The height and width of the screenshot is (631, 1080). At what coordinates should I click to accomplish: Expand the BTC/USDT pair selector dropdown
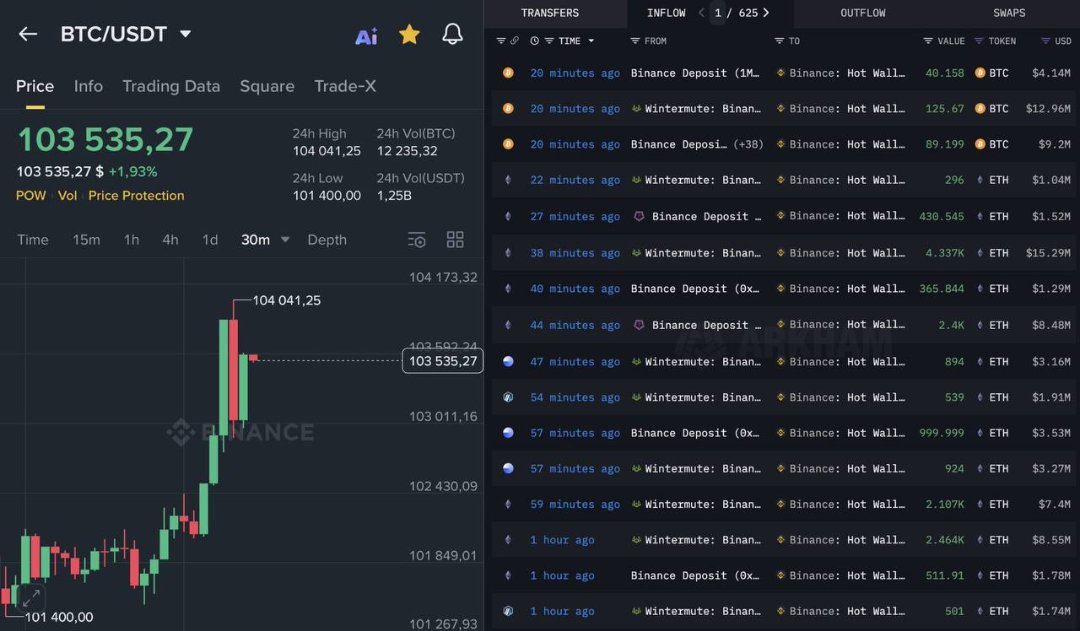[185, 34]
